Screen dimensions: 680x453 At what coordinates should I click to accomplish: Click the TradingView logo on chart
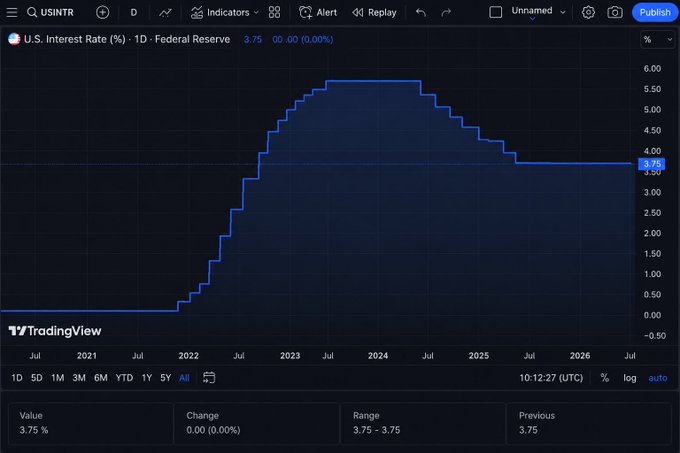click(55, 331)
